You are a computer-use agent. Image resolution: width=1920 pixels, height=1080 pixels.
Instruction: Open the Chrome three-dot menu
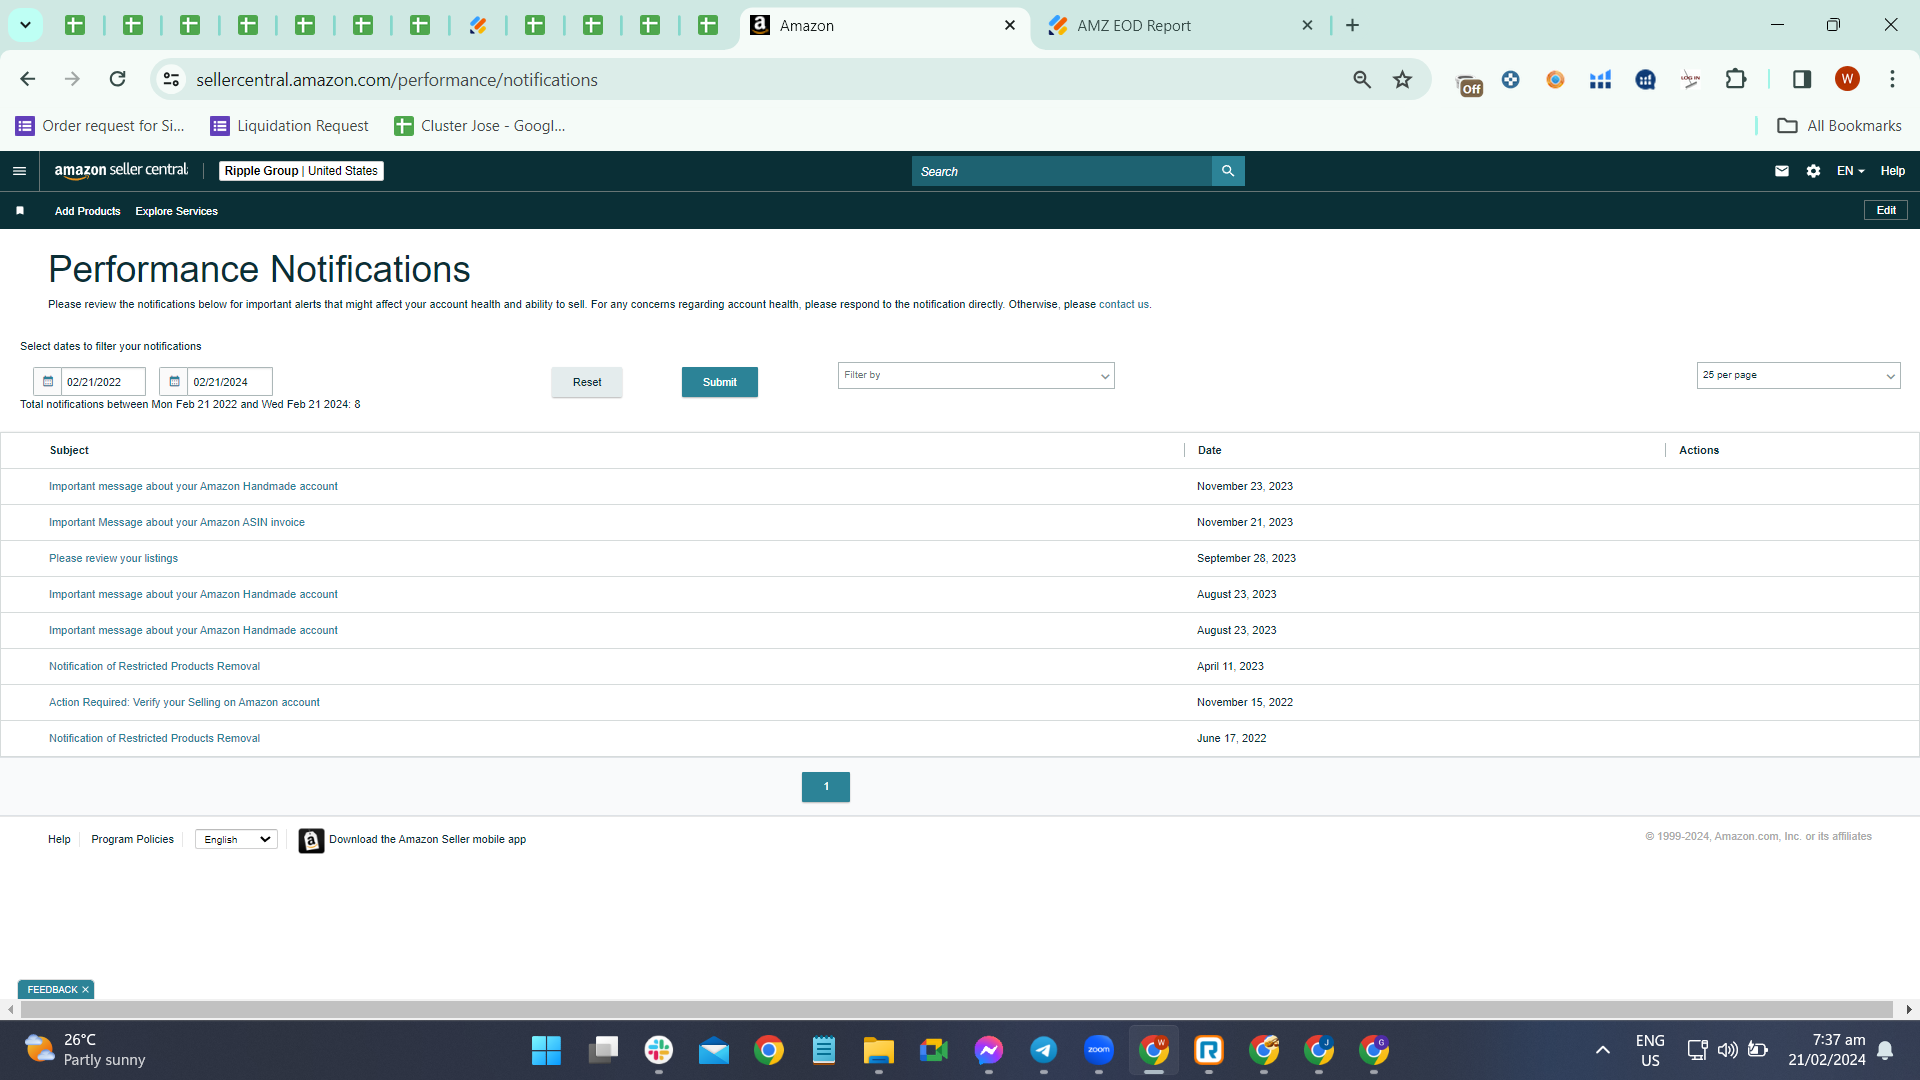pyautogui.click(x=1892, y=79)
